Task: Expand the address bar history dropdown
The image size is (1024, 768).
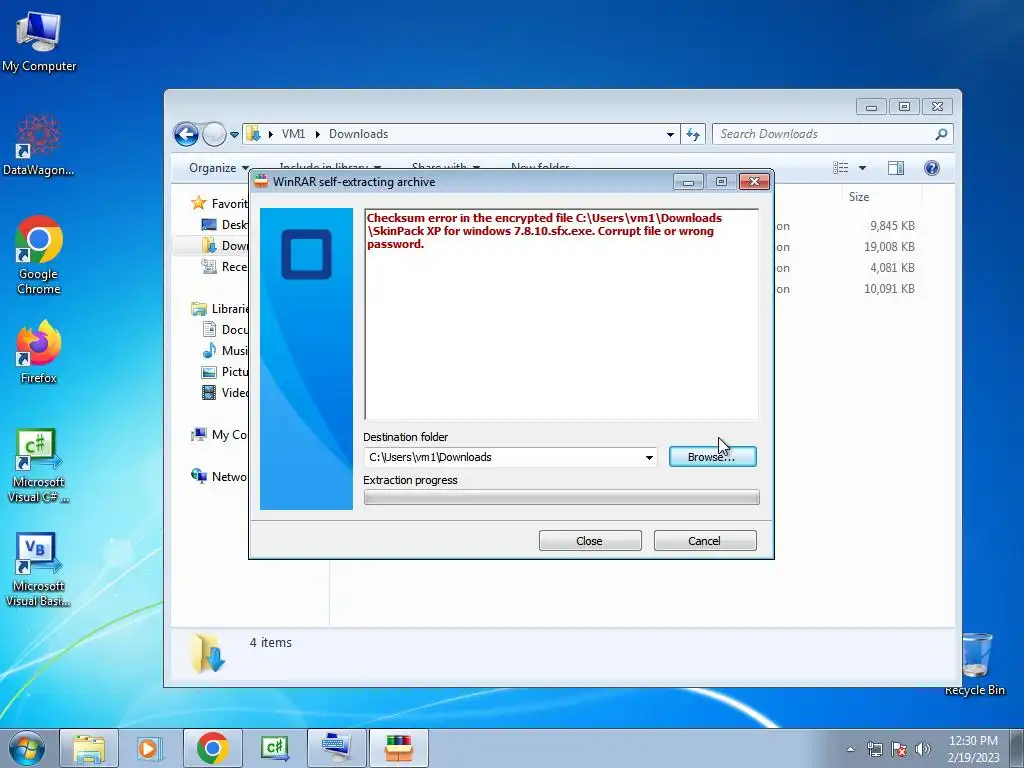Action: click(670, 135)
